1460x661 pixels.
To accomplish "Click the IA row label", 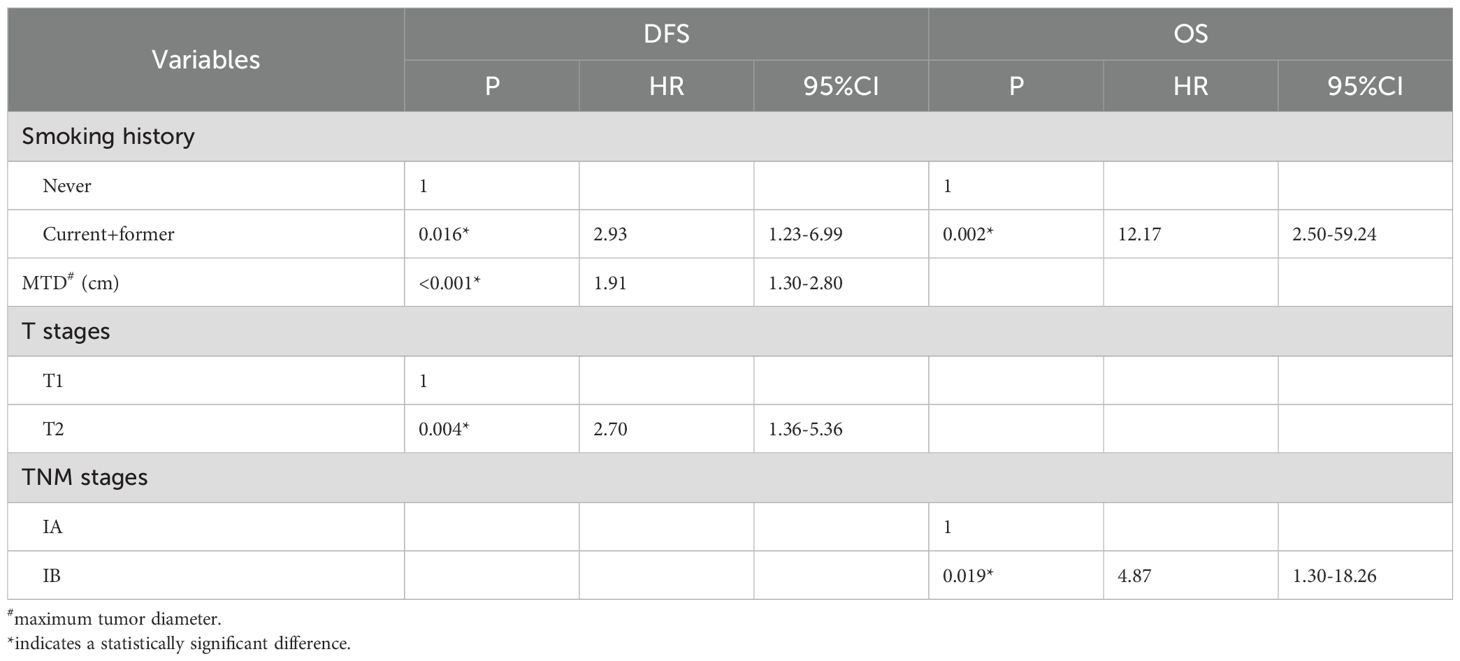I will 54,526.
